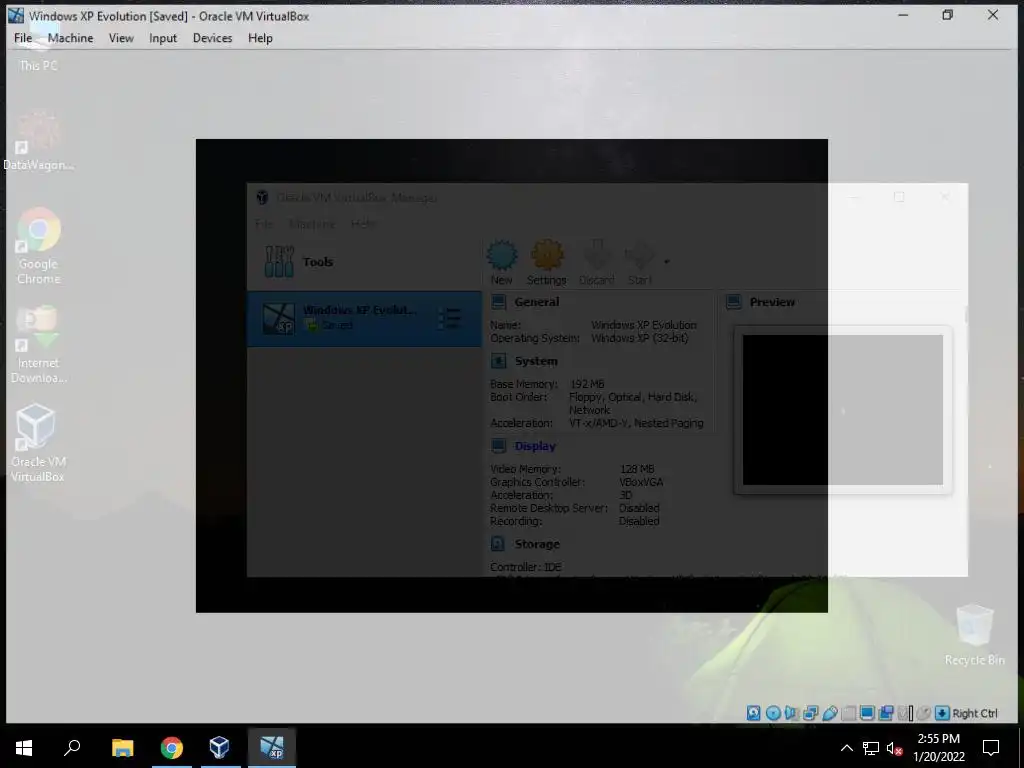Select the Recycle Bin desktop icon
1024x768 pixels.
pos(974,635)
